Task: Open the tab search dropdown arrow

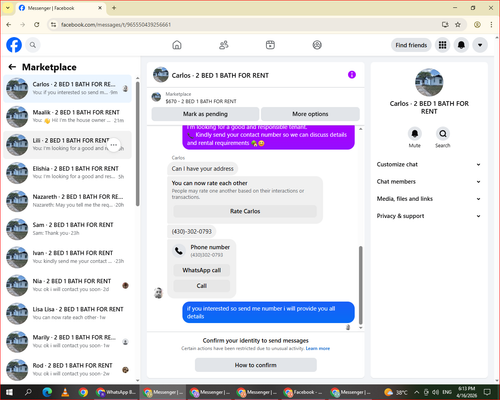Action: point(8,8)
